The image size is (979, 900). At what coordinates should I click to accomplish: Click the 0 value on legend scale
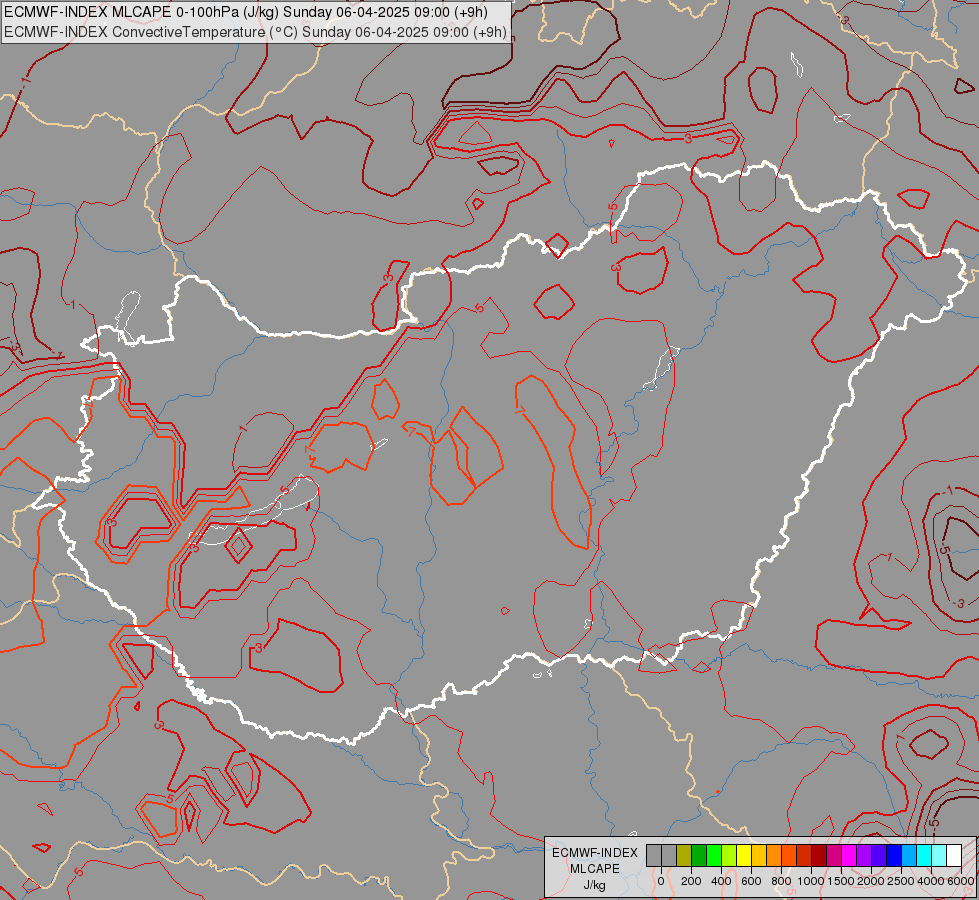(661, 881)
